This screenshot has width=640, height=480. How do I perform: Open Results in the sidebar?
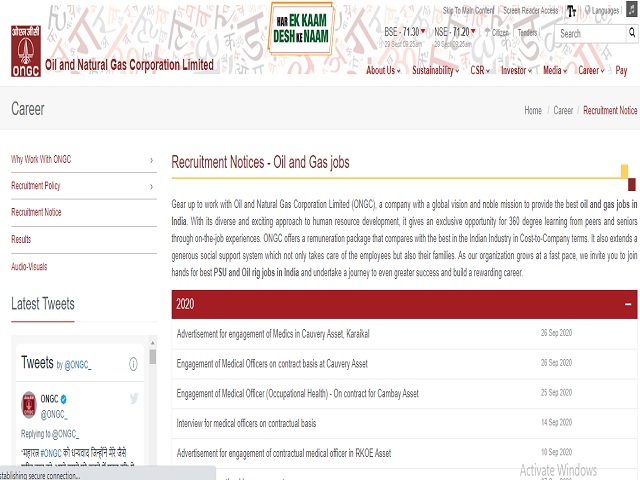pos(21,239)
